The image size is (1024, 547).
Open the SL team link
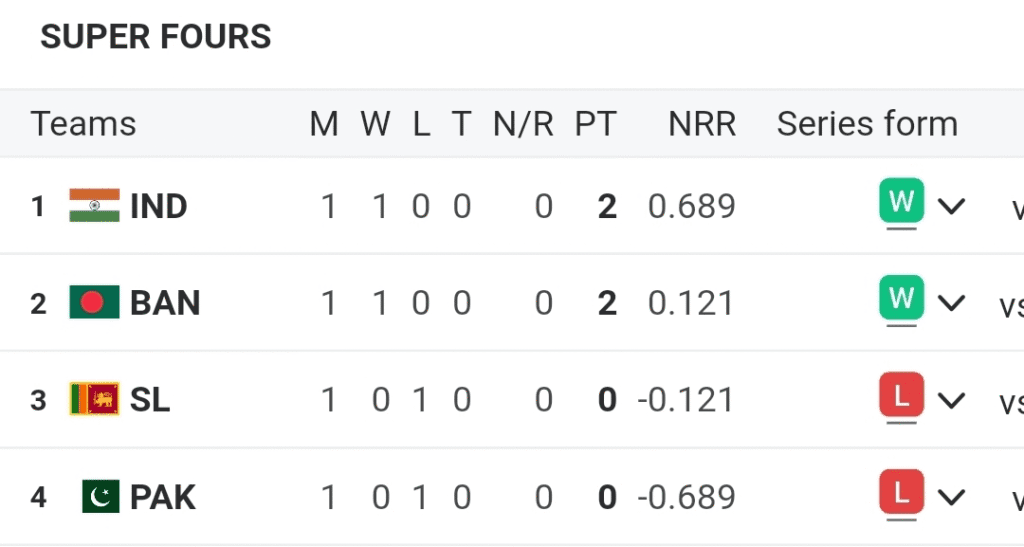pyautogui.click(x=150, y=400)
